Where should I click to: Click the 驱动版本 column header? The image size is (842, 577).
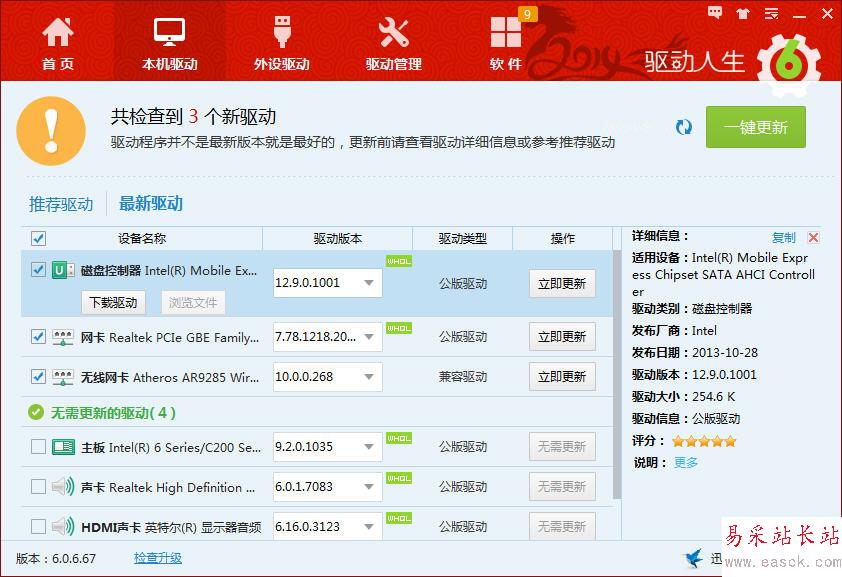338,239
